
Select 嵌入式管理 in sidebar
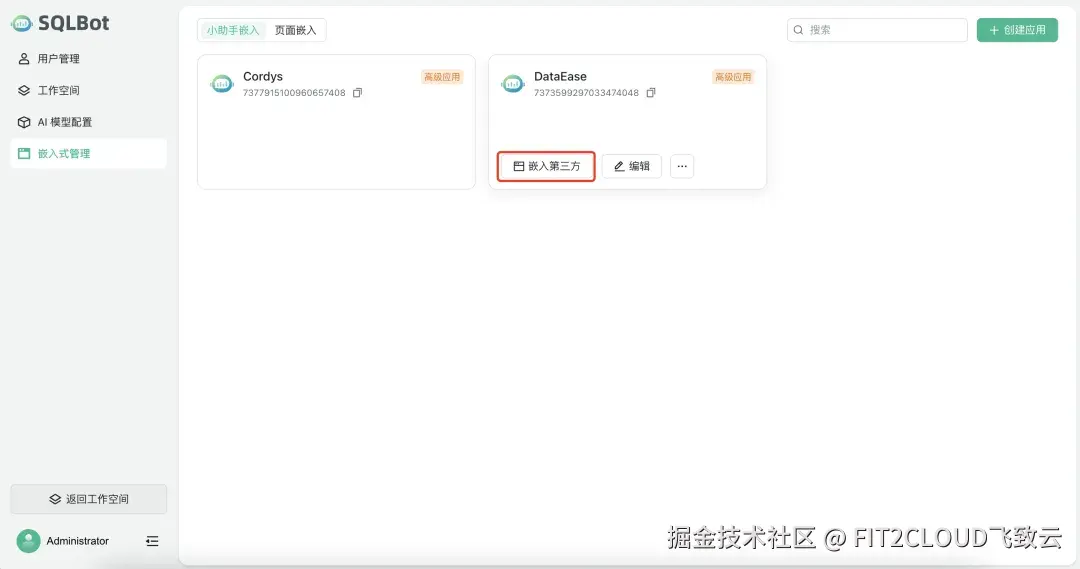pyautogui.click(x=88, y=154)
